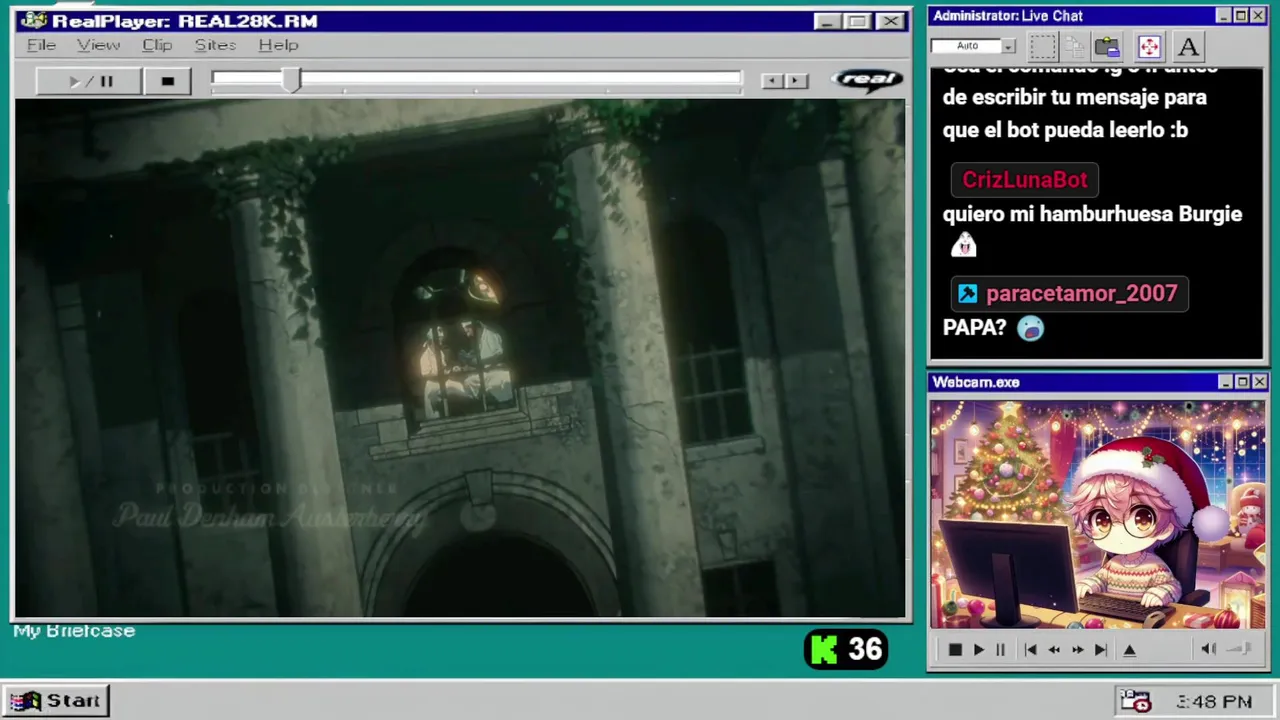The image size is (1280, 720).
Task: Click the Webcam.exe avatar image
Action: [1097, 515]
